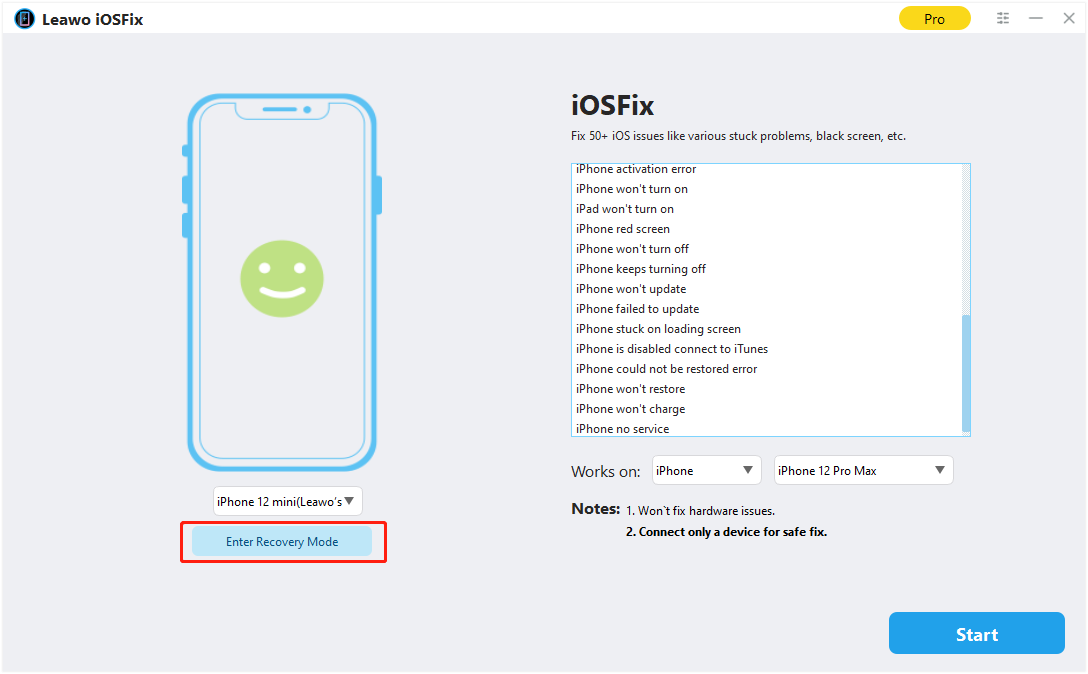Click the 'Fix 50+ iOS issues' description
The image size is (1088, 674).
pyautogui.click(x=738, y=136)
